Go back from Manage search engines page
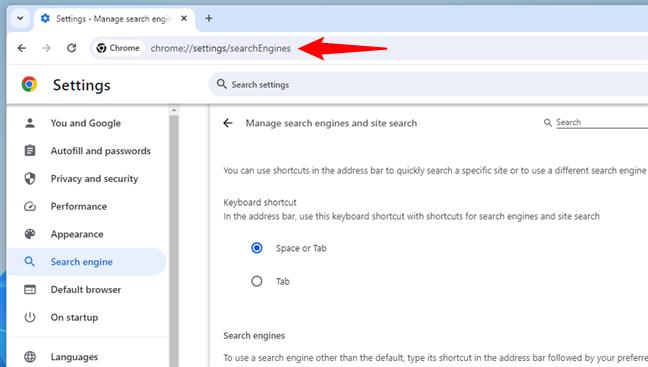This screenshot has width=648, height=367. [228, 123]
